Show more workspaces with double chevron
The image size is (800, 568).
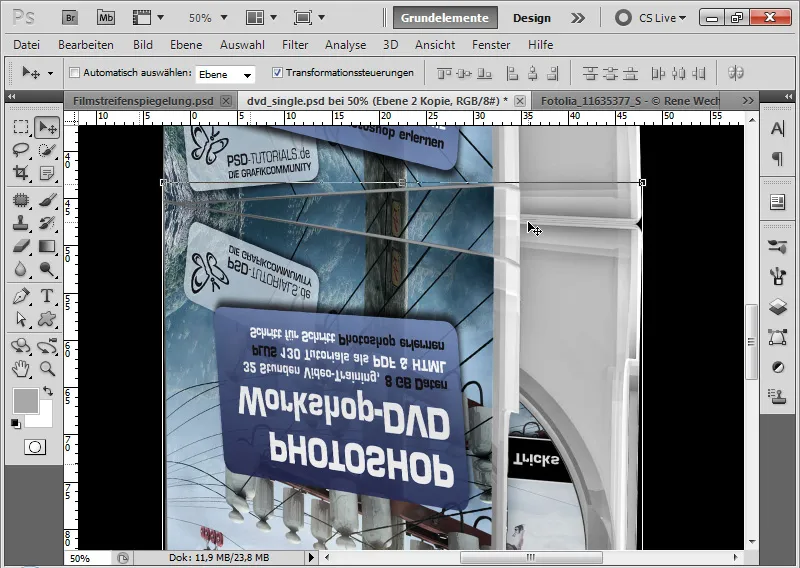[x=578, y=18]
